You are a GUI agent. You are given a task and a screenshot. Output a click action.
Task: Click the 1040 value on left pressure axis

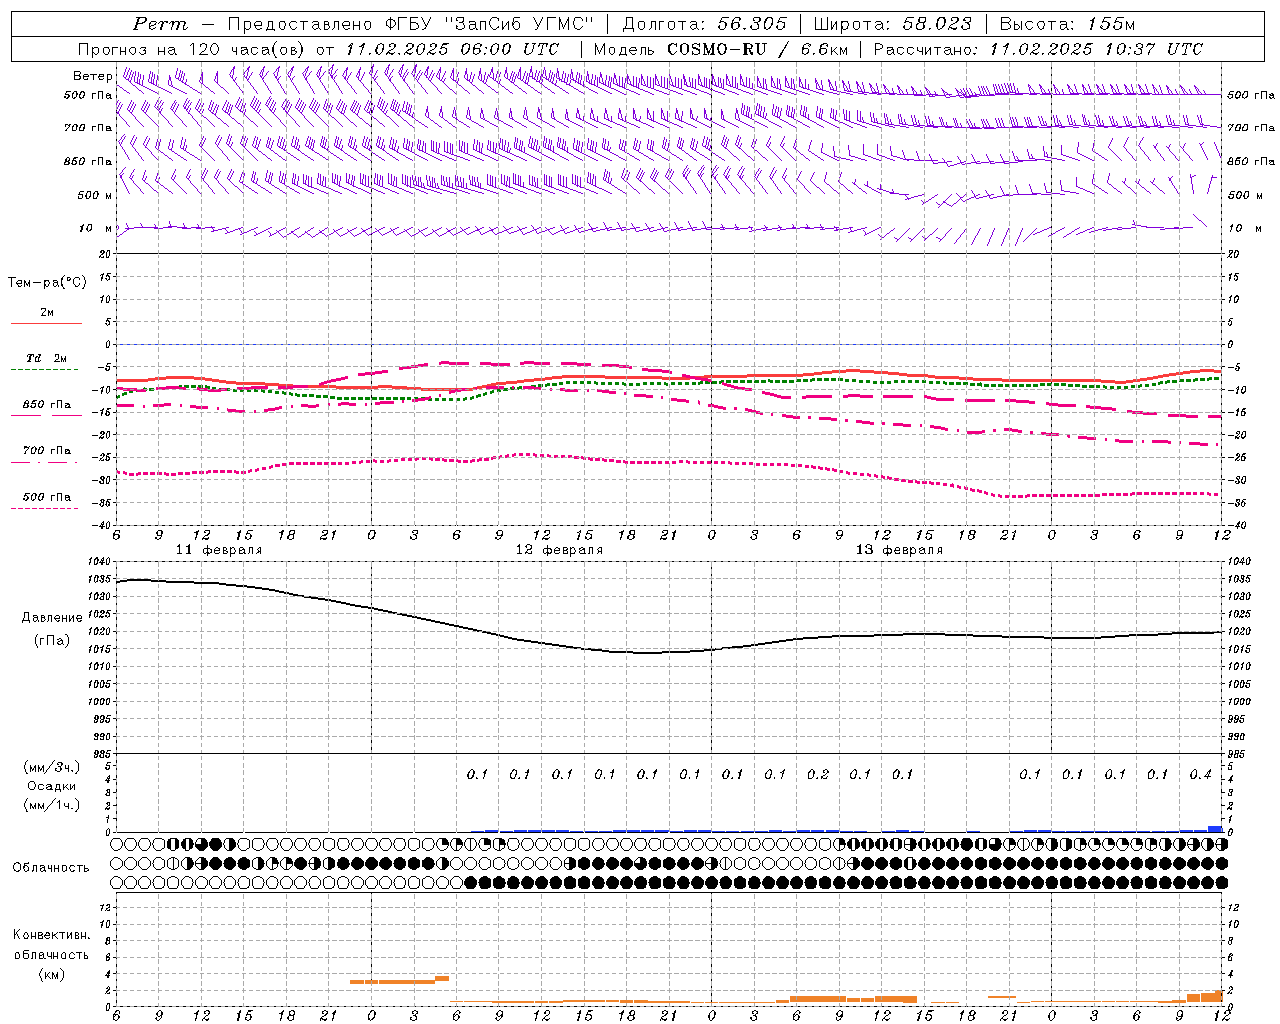pos(99,562)
